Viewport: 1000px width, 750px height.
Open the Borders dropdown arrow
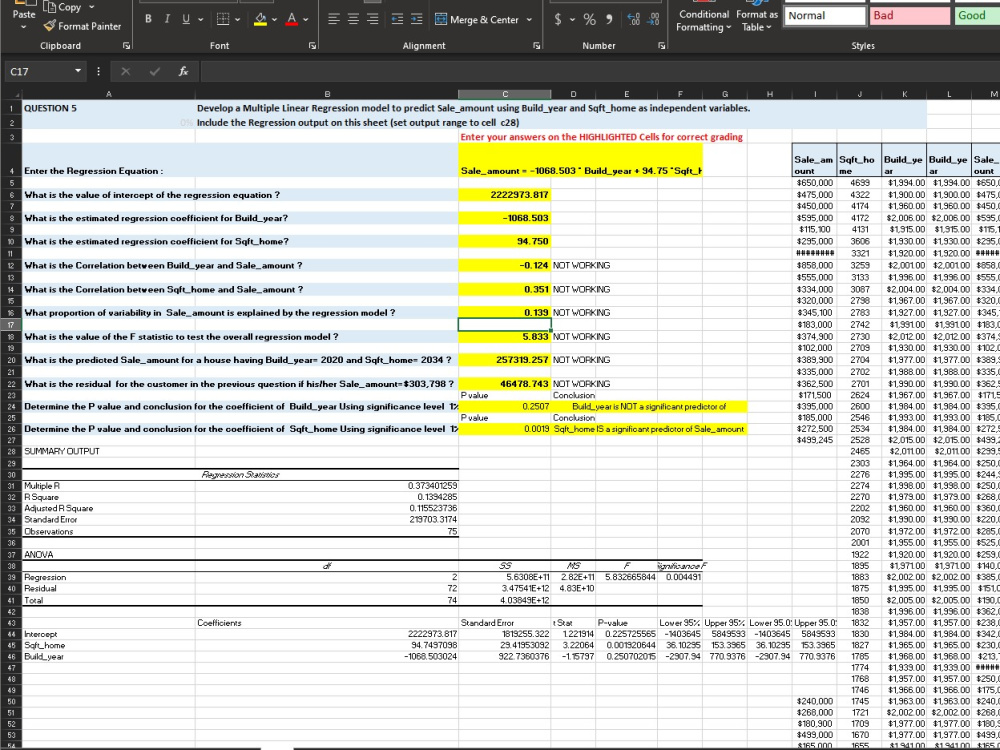(x=236, y=20)
